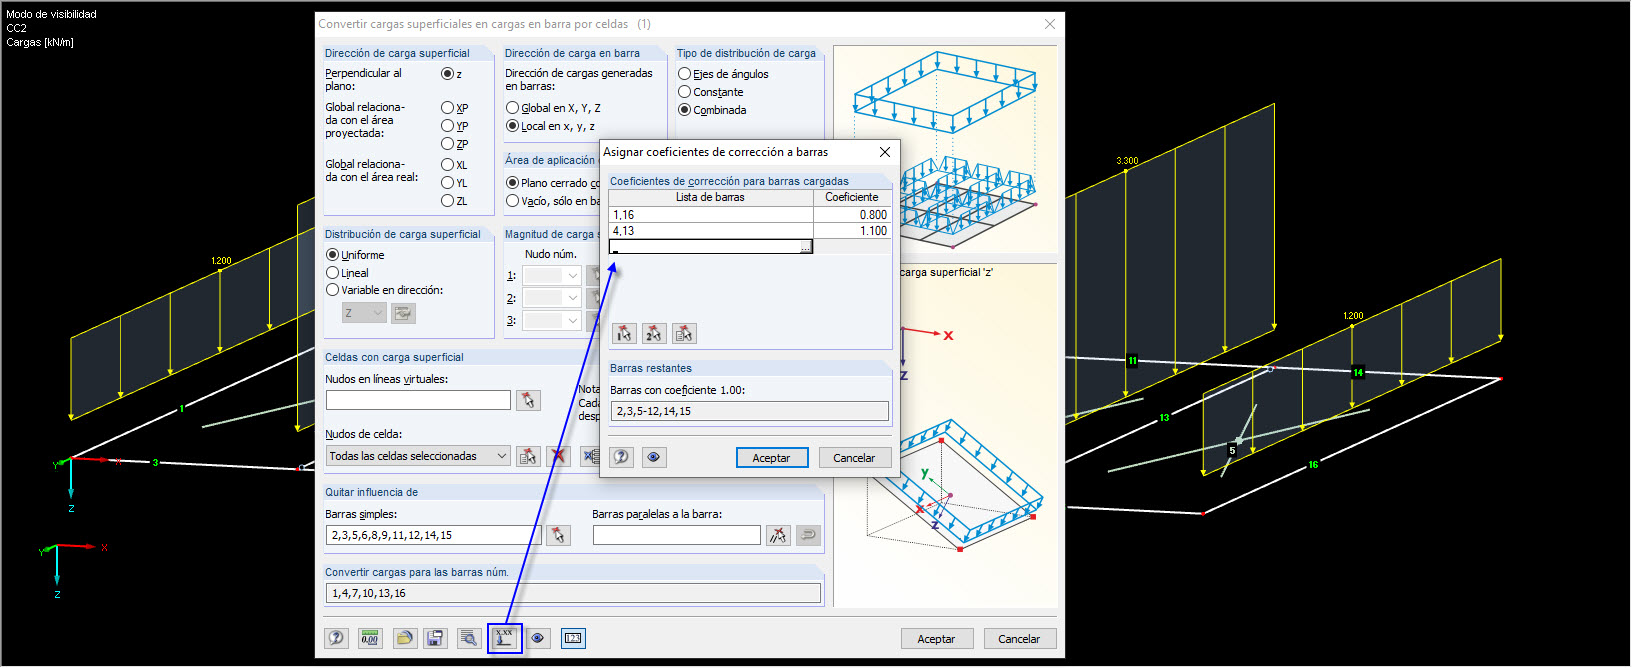Image resolution: width=1632 pixels, height=668 pixels.
Task: Click the 123 numbering display icon
Action: pos(573,638)
